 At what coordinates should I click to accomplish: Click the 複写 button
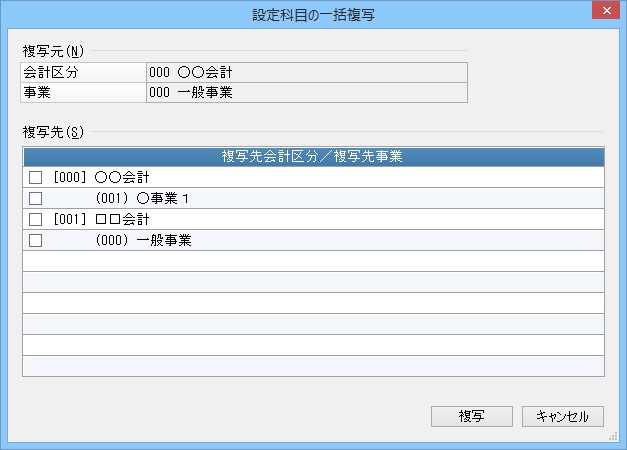pyautogui.click(x=471, y=416)
